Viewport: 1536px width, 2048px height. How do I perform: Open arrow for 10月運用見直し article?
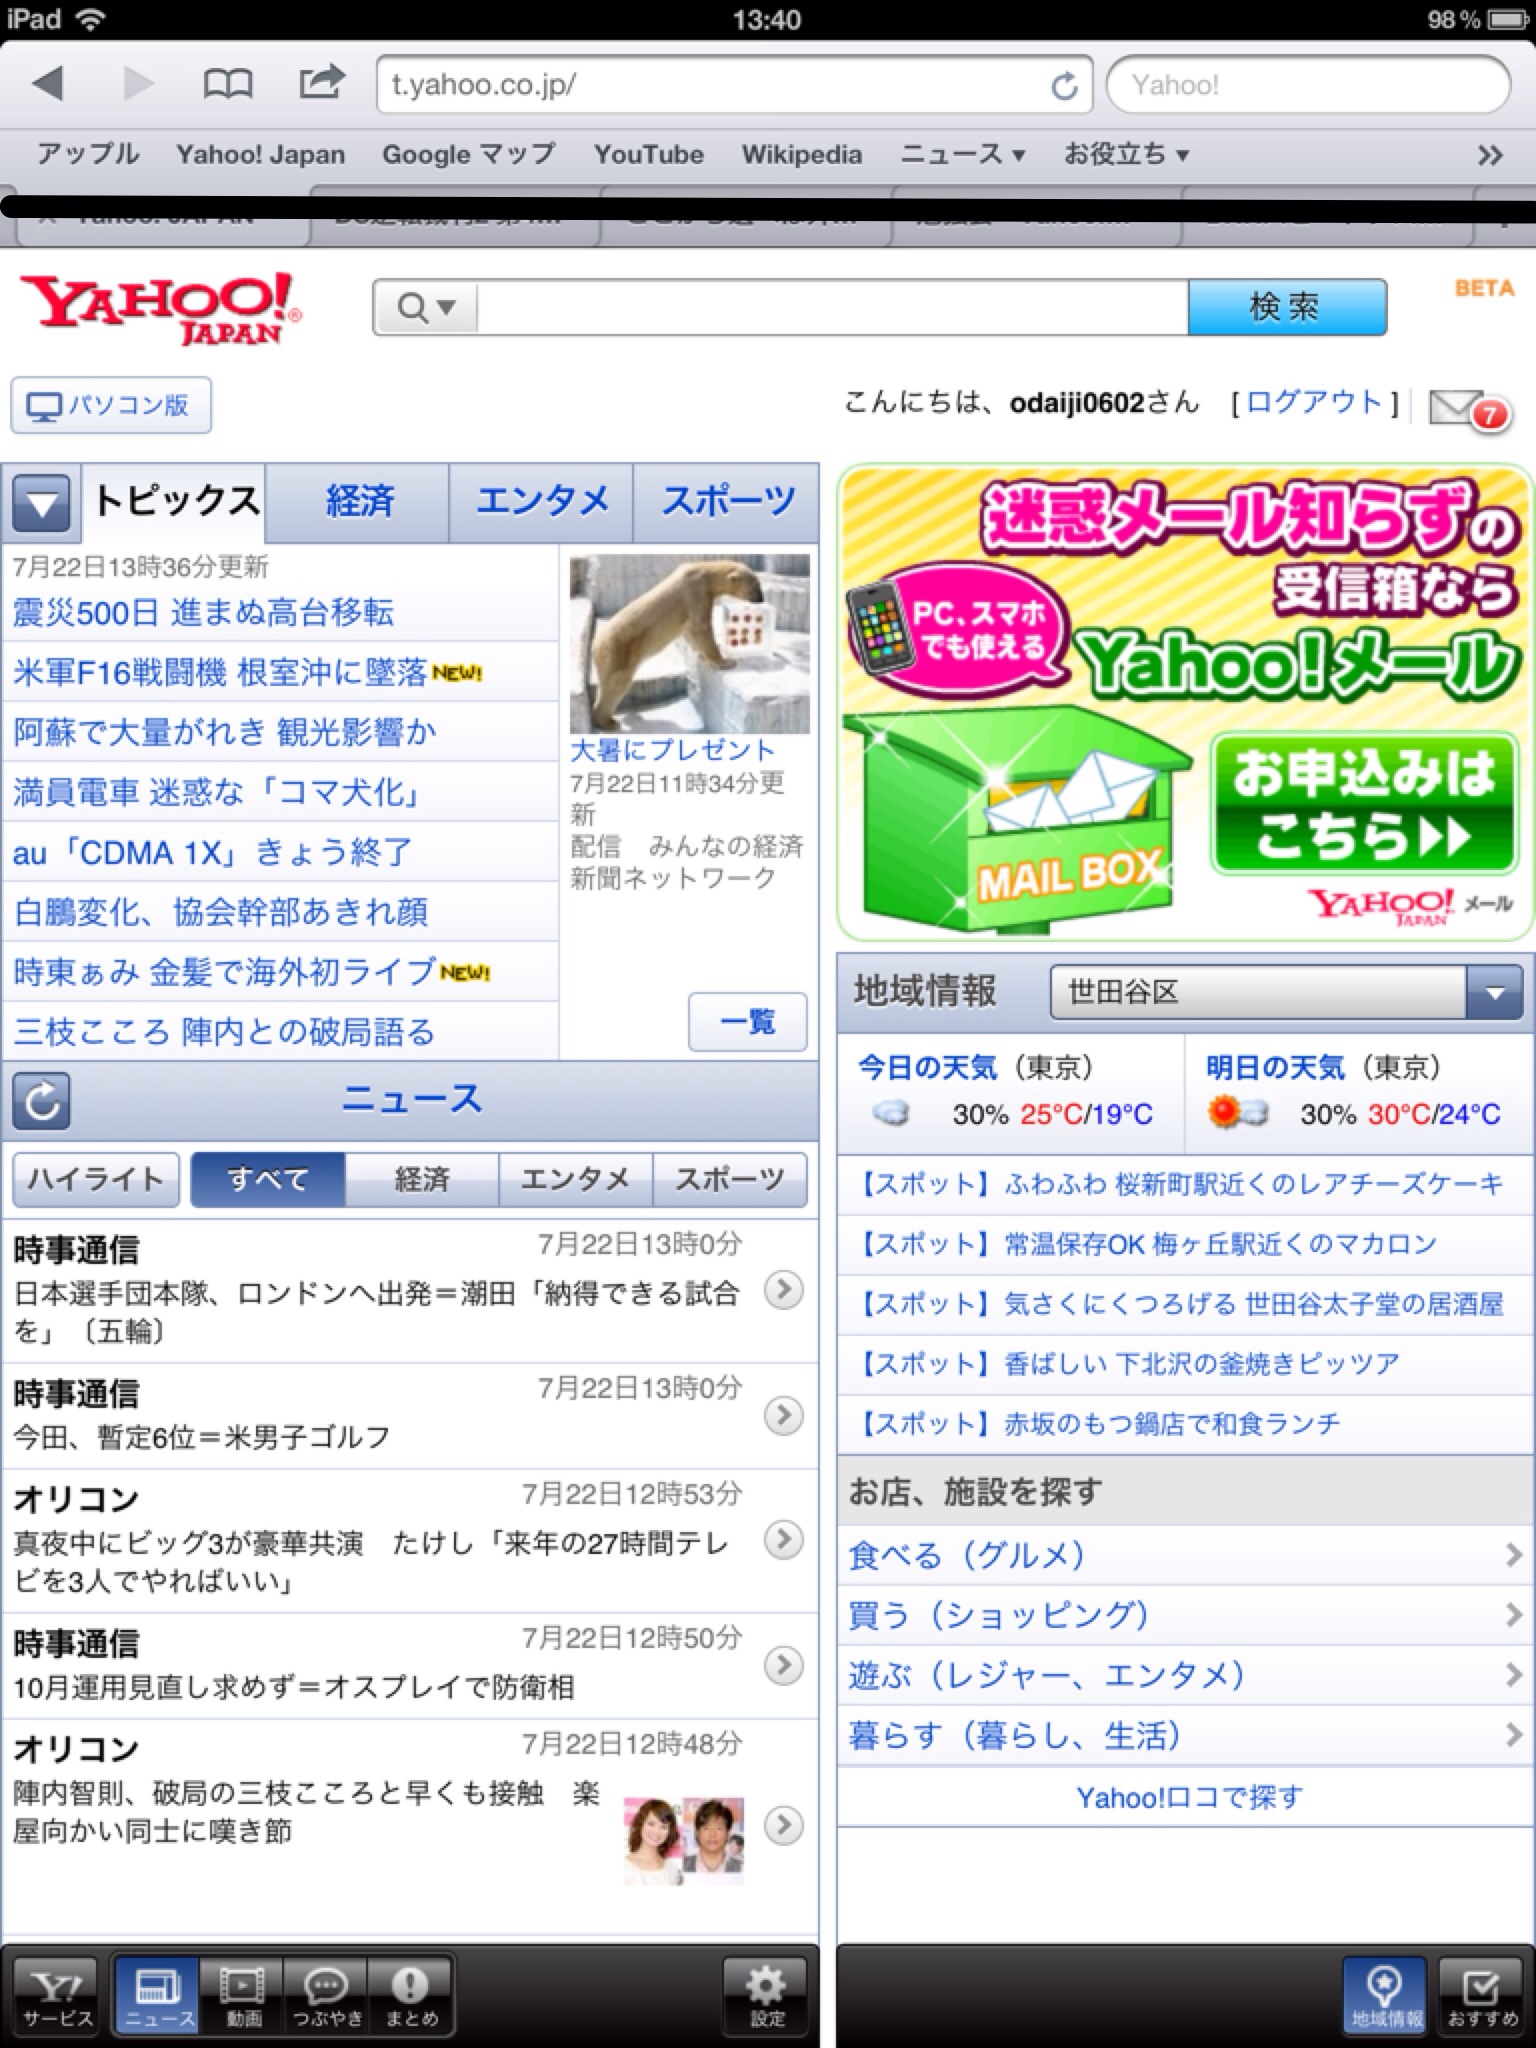pos(784,1665)
